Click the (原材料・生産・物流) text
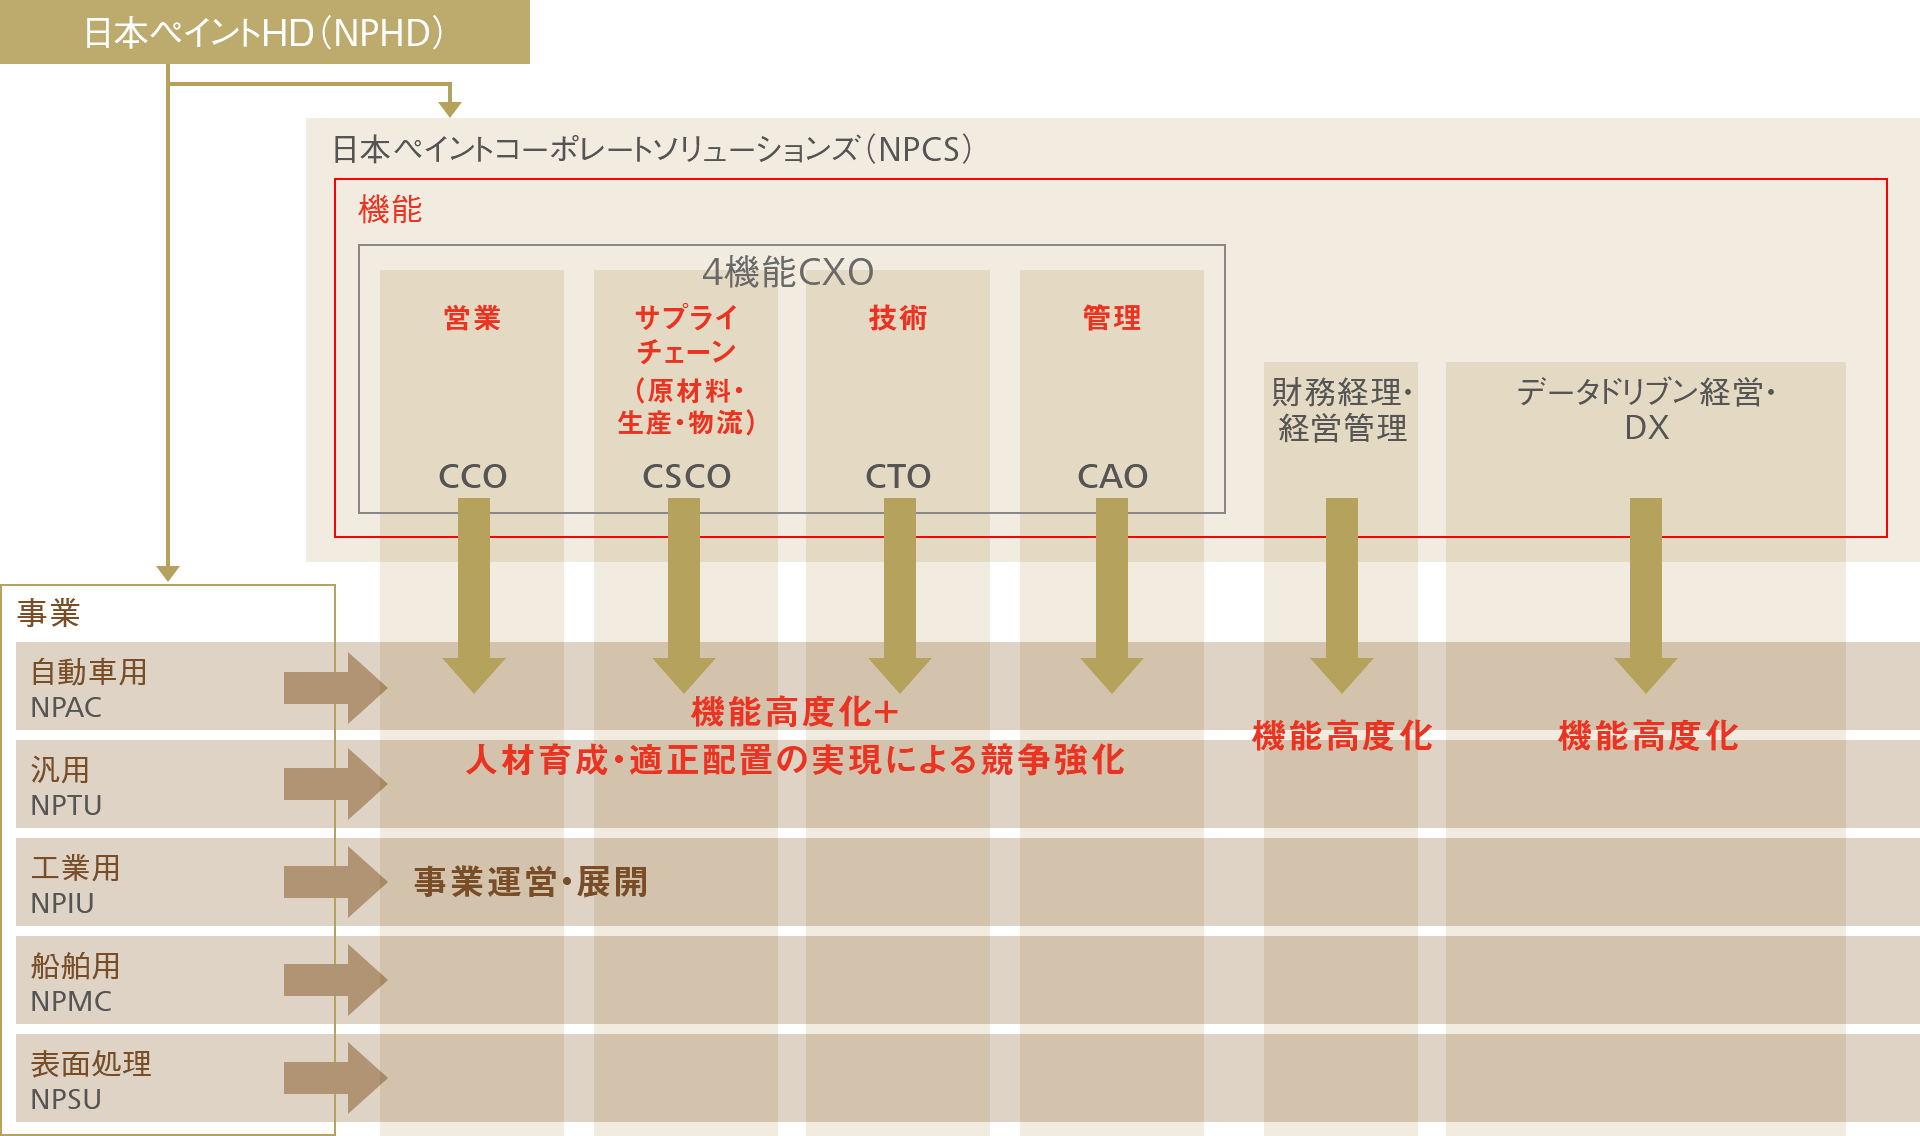Viewport: 1920px width, 1136px height. coord(686,406)
